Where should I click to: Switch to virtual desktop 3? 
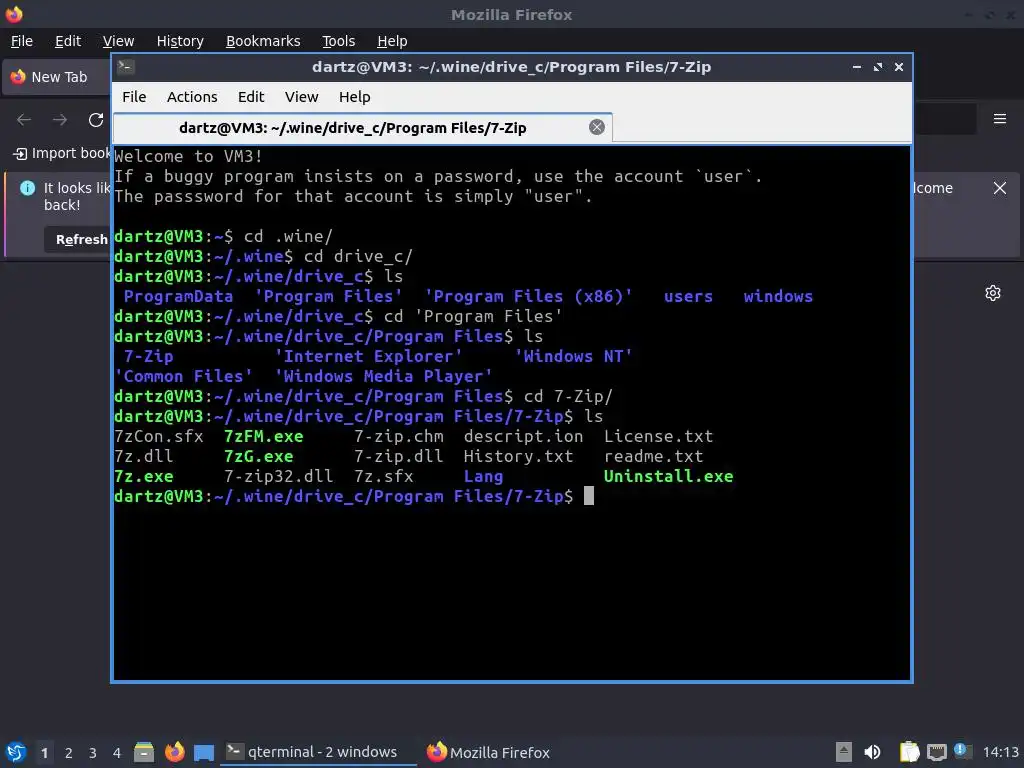tap(93, 753)
